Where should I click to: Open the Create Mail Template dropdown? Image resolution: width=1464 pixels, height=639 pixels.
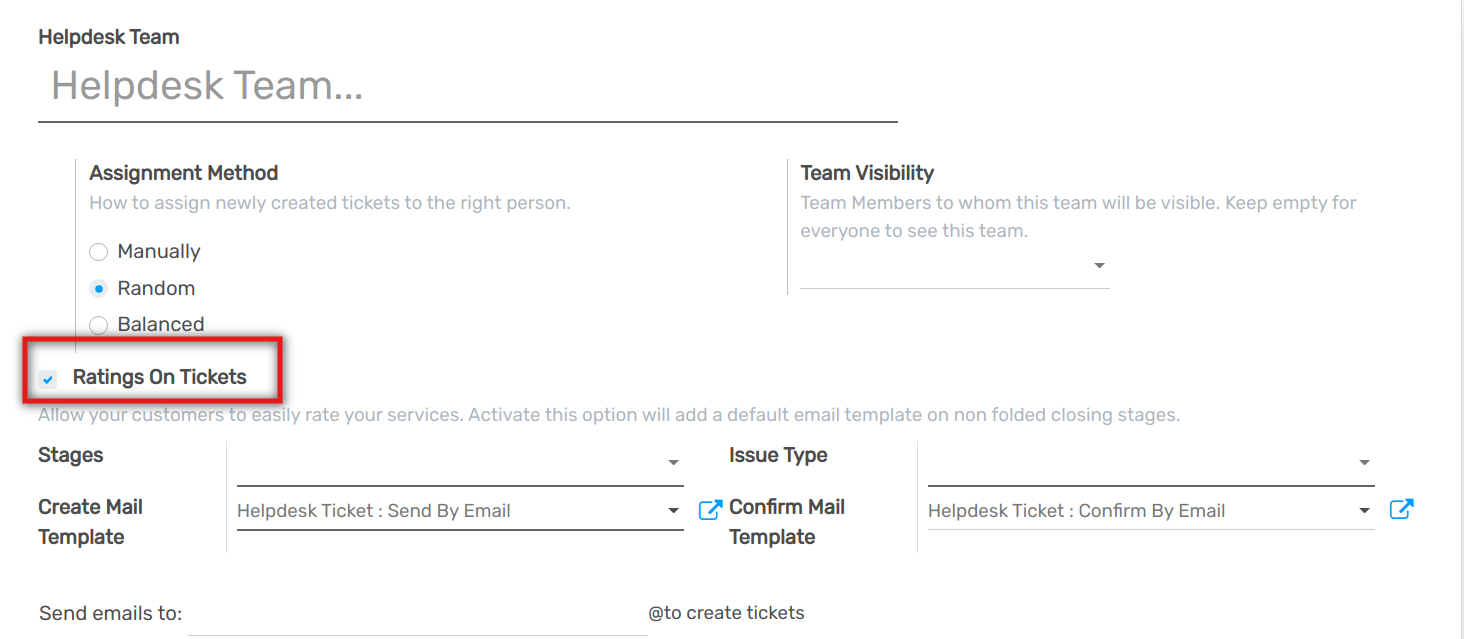673,510
